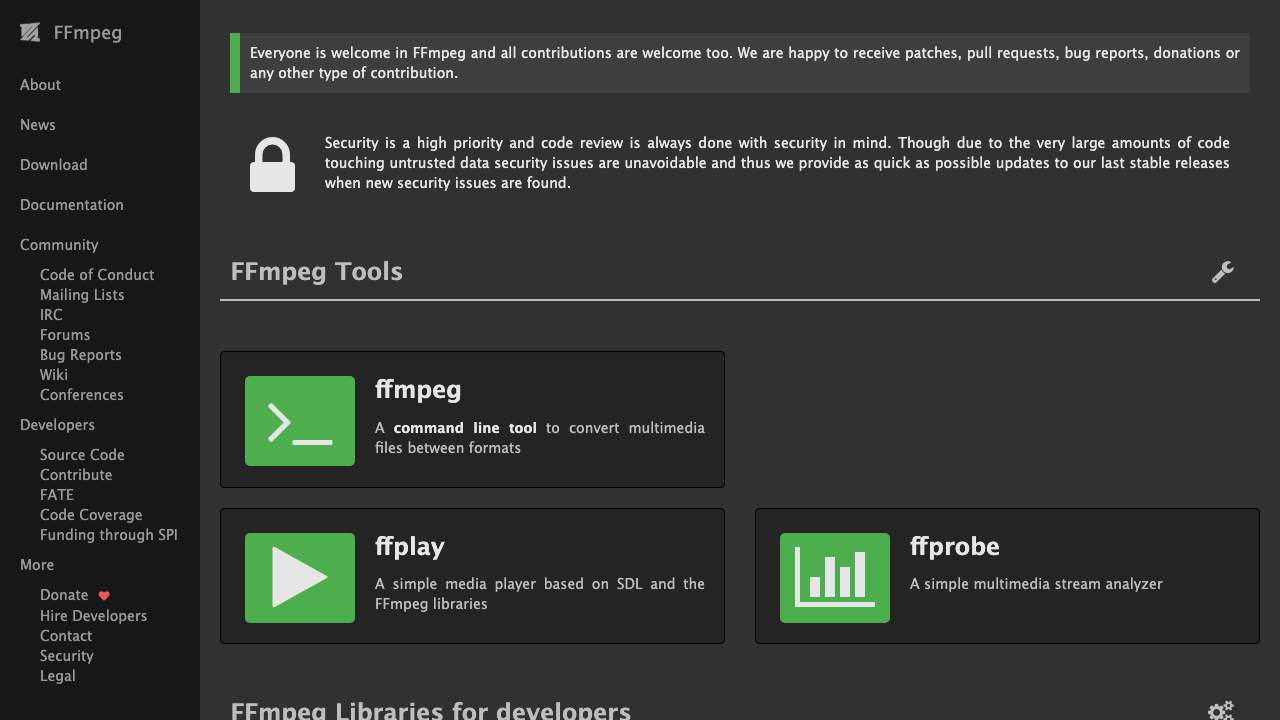Screen dimensions: 1280x720
Task: Open the About page
Action: click(40, 85)
